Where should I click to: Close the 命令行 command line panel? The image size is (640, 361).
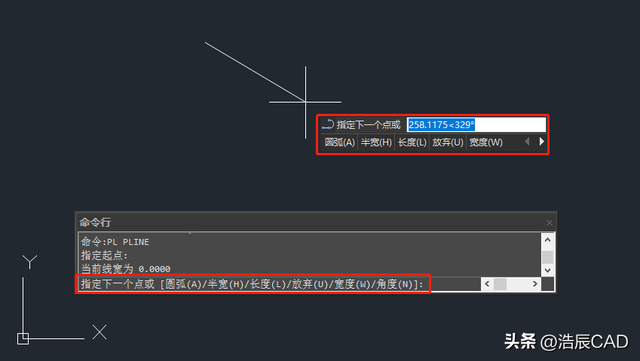point(549,223)
